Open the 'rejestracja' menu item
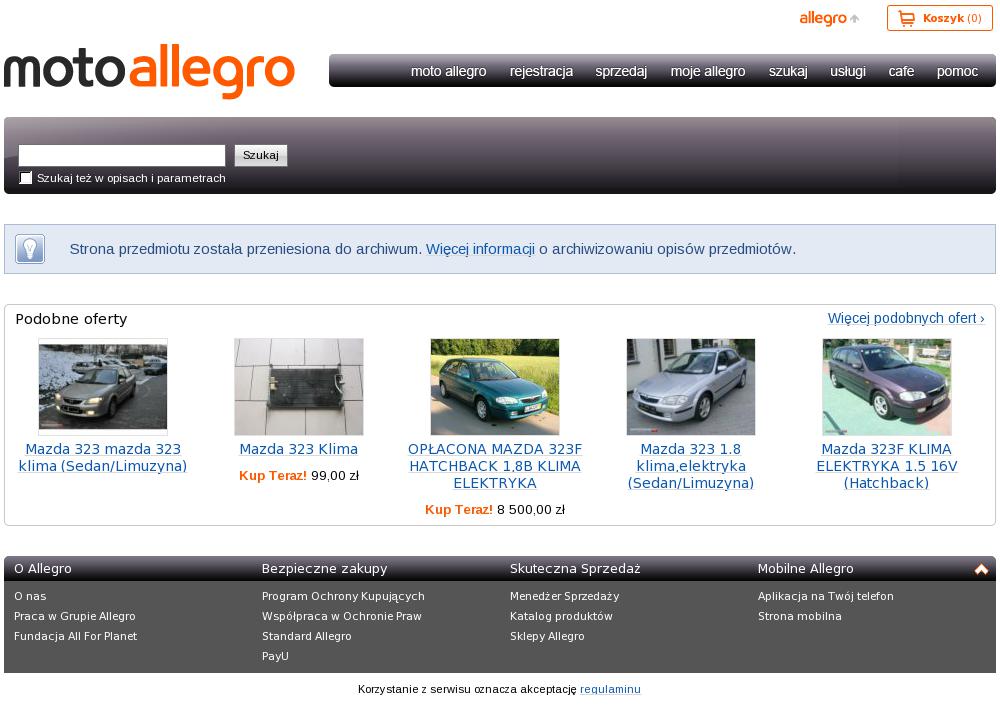The width and height of the screenshot is (1000, 709). 541,71
